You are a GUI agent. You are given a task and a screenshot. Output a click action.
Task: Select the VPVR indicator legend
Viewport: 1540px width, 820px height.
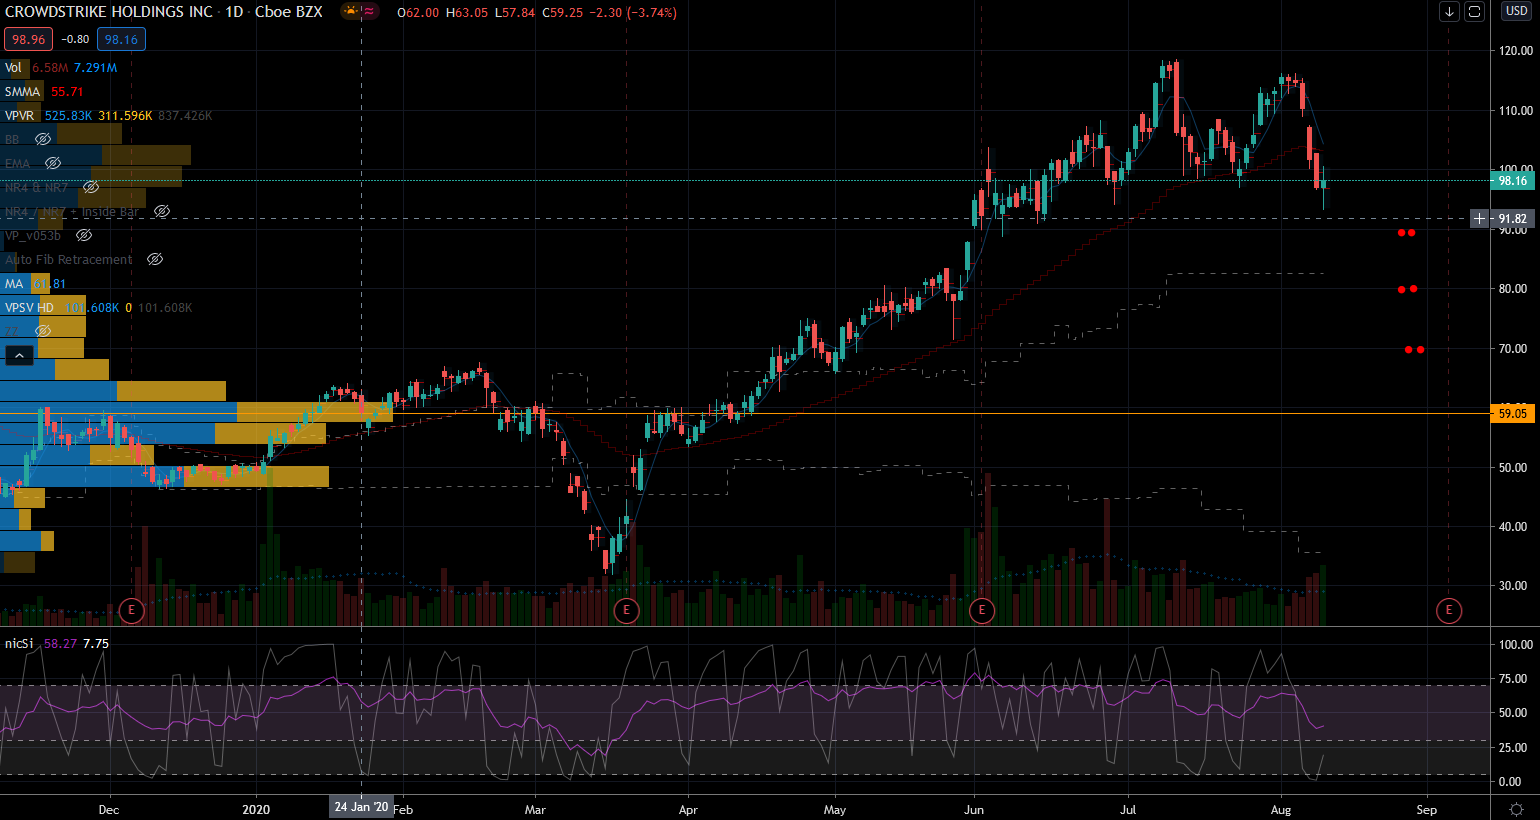pos(19,115)
